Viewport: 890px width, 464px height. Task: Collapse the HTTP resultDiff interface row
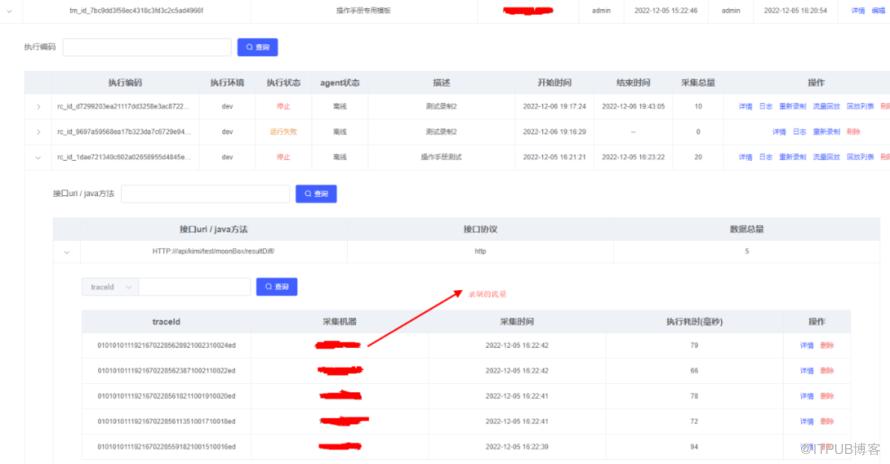(67, 252)
